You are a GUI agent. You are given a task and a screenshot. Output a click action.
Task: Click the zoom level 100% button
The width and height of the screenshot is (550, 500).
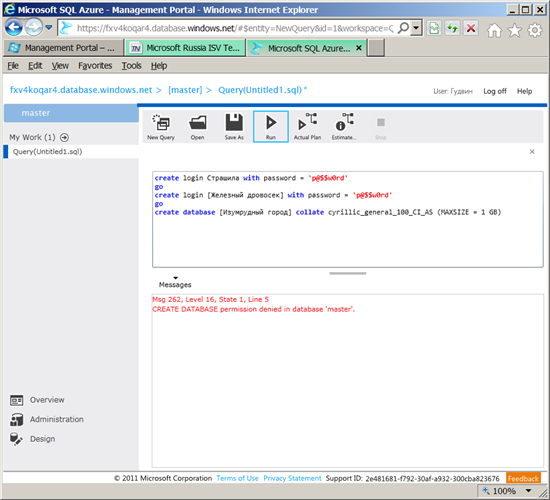click(x=500, y=491)
